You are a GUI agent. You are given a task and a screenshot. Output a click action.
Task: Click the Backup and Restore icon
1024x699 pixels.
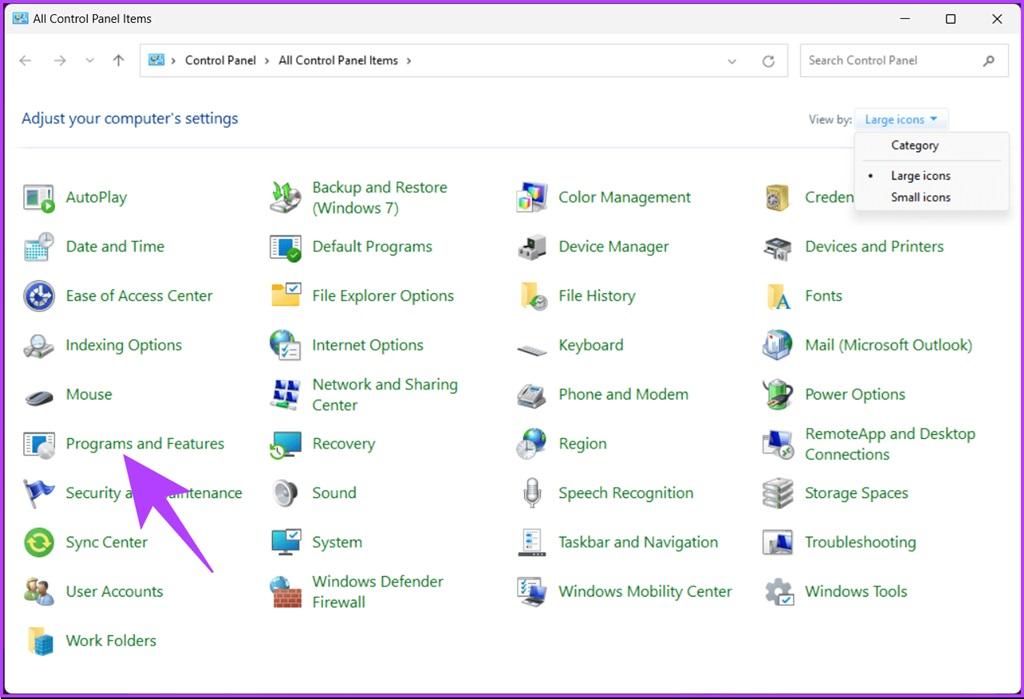click(x=285, y=197)
